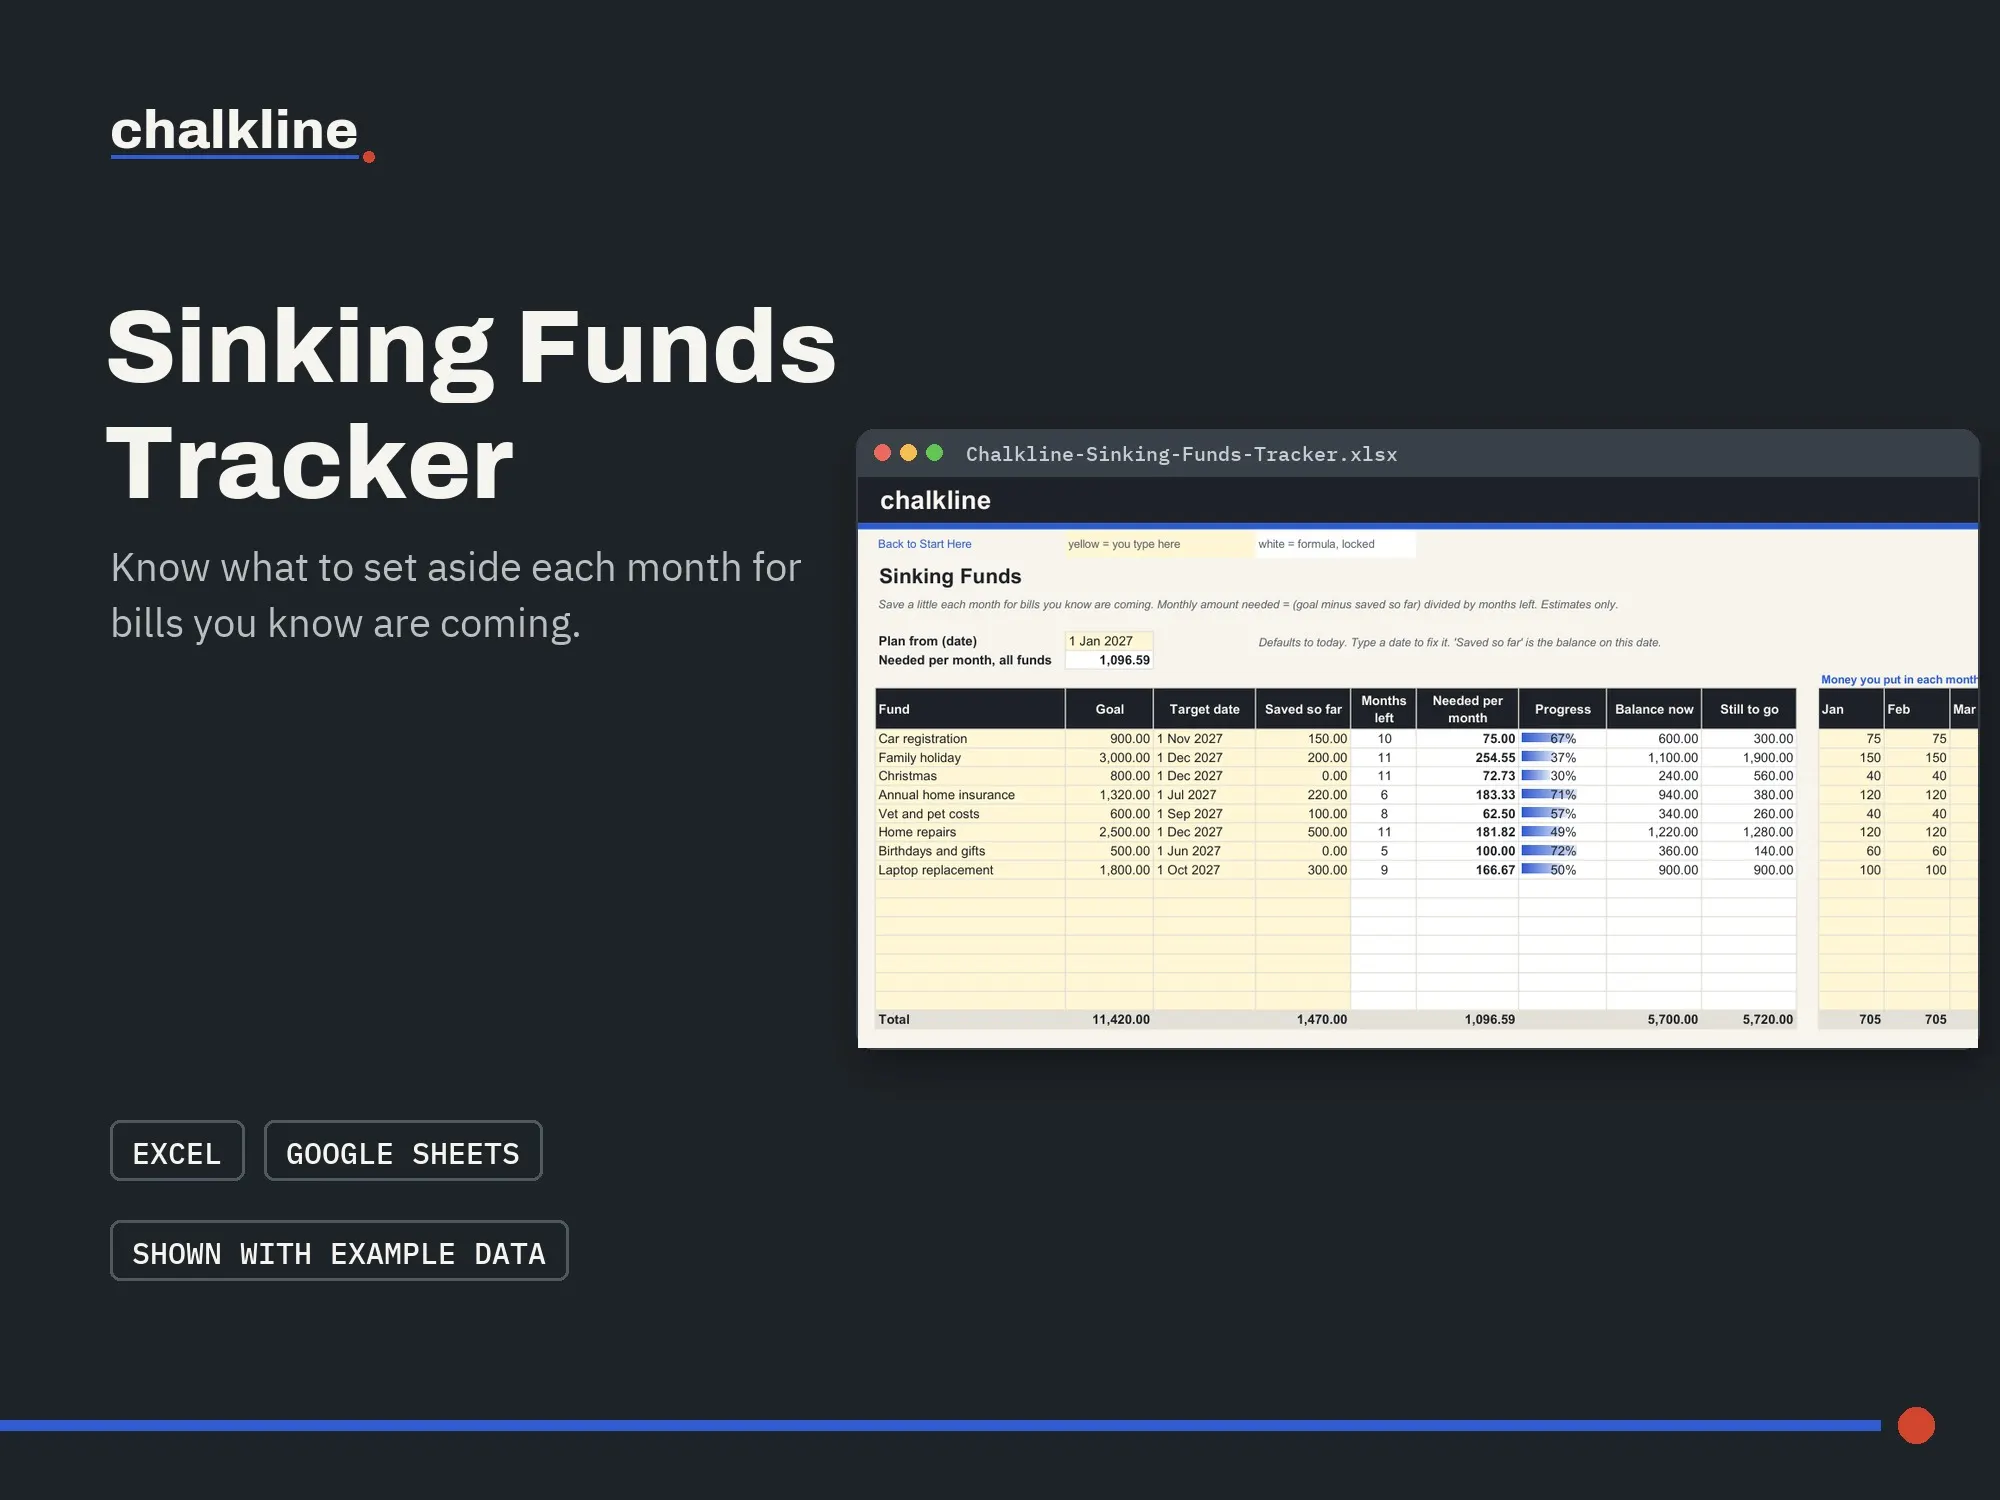2000x1500 pixels.
Task: Select the Still to go column header
Action: click(1749, 709)
